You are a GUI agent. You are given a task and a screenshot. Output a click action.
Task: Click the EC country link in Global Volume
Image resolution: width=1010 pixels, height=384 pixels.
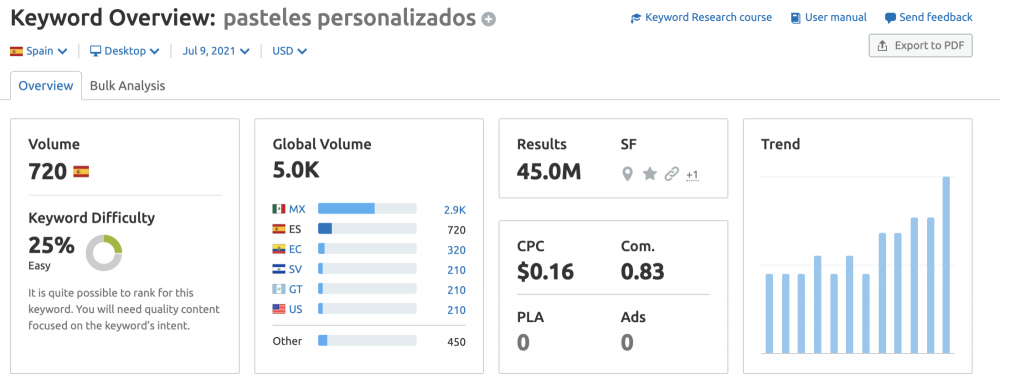[295, 249]
